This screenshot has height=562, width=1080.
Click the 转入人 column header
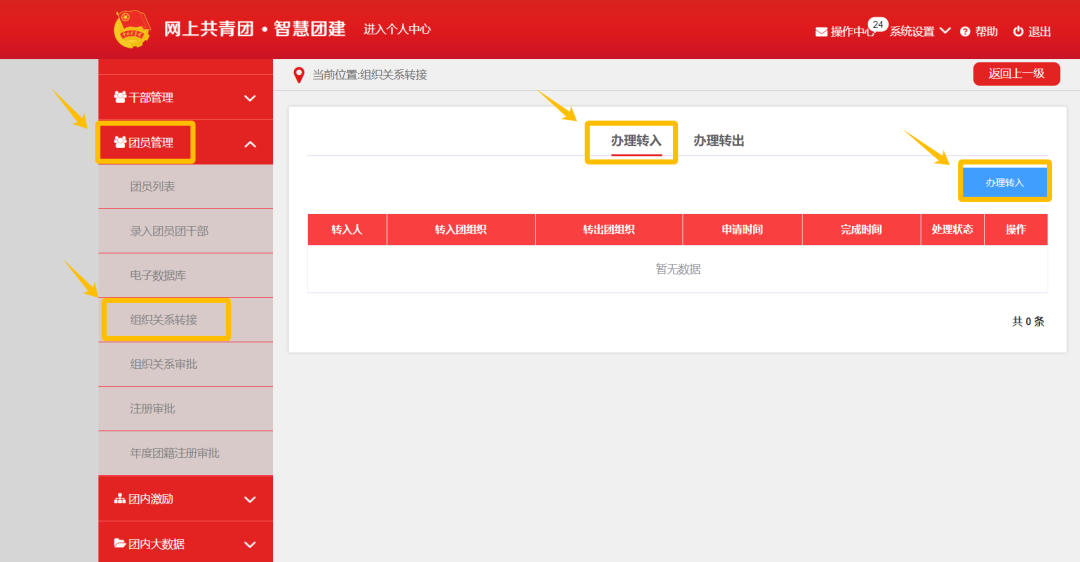click(346, 229)
